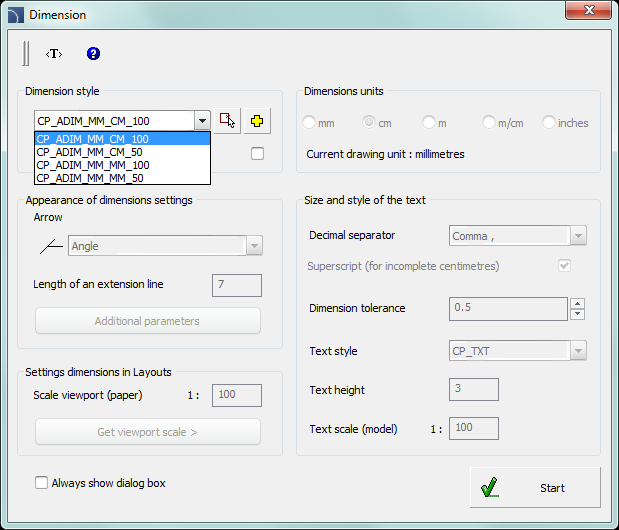Click the yellow plus add style icon
This screenshot has height=530, width=619.
point(258,121)
